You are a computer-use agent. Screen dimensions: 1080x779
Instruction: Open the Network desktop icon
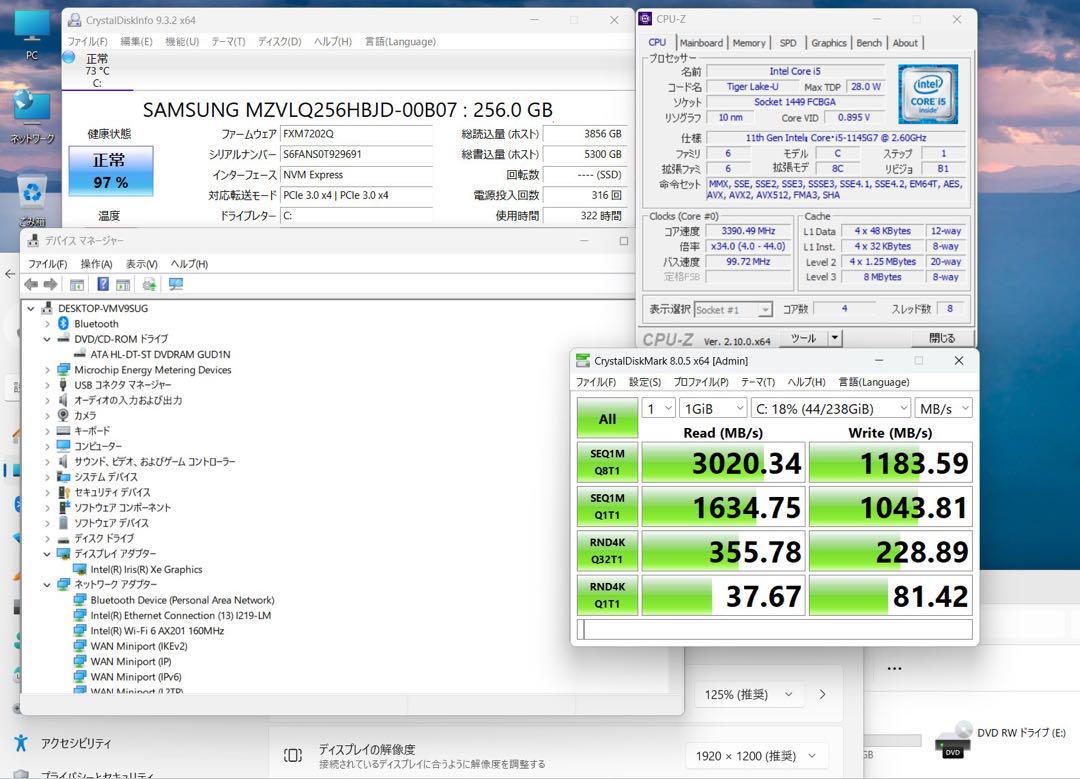pyautogui.click(x=32, y=116)
